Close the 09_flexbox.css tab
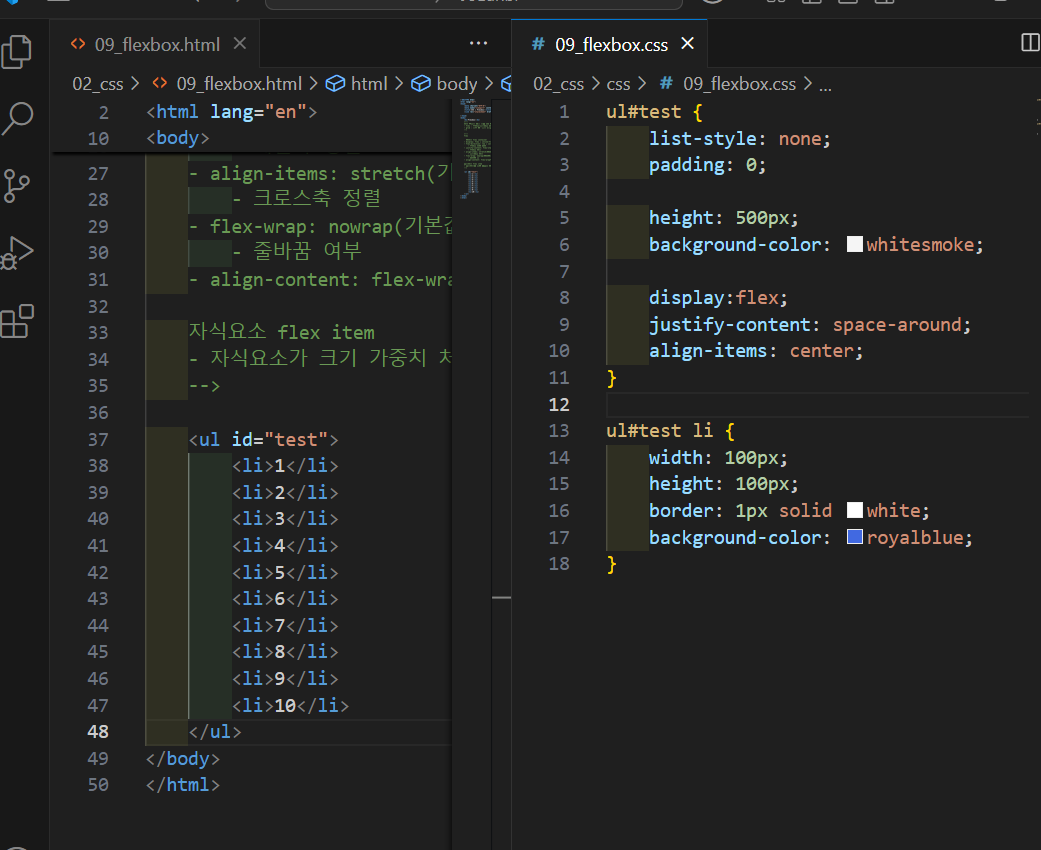The height and width of the screenshot is (850, 1041). (688, 44)
